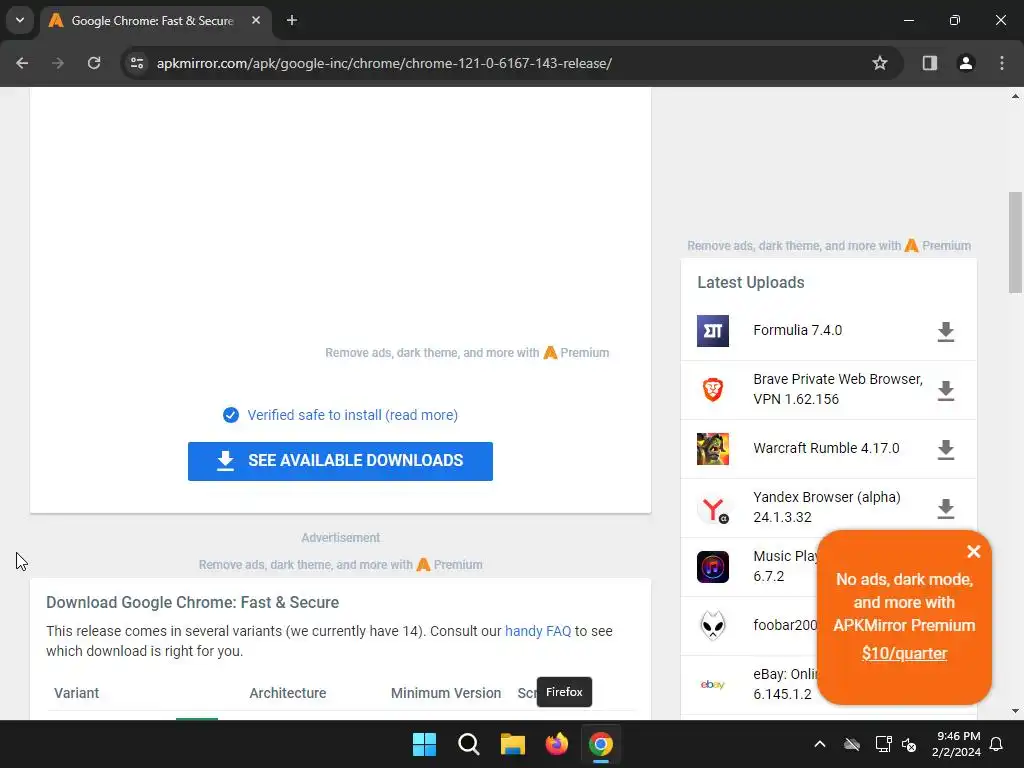Viewport: 1024px width, 768px height.
Task: Open the Chrome three-dot menu
Action: (x=1002, y=63)
